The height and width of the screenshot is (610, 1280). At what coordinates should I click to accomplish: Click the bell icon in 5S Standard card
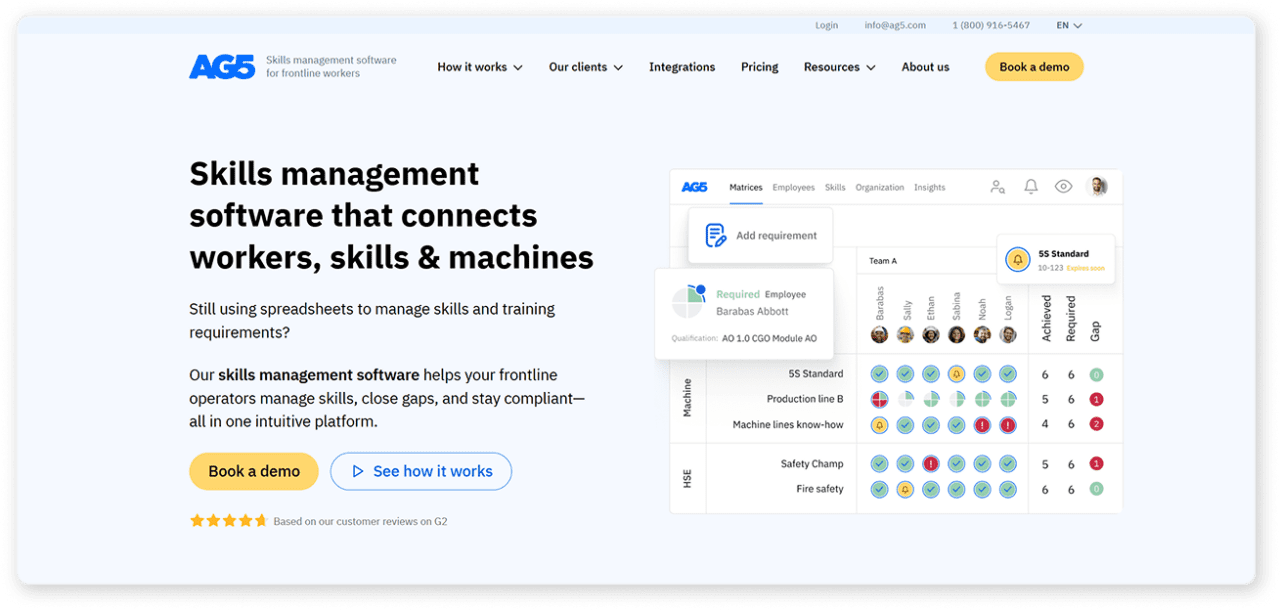coord(1018,260)
